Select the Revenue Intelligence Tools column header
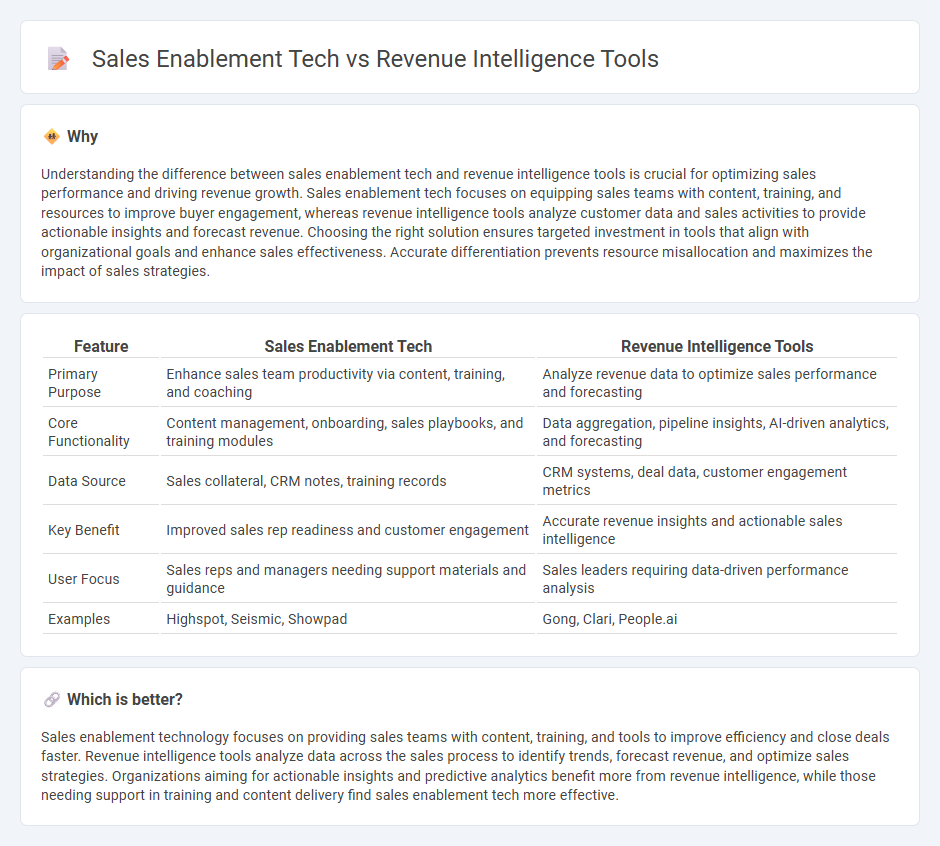The width and height of the screenshot is (940, 846). (717, 347)
